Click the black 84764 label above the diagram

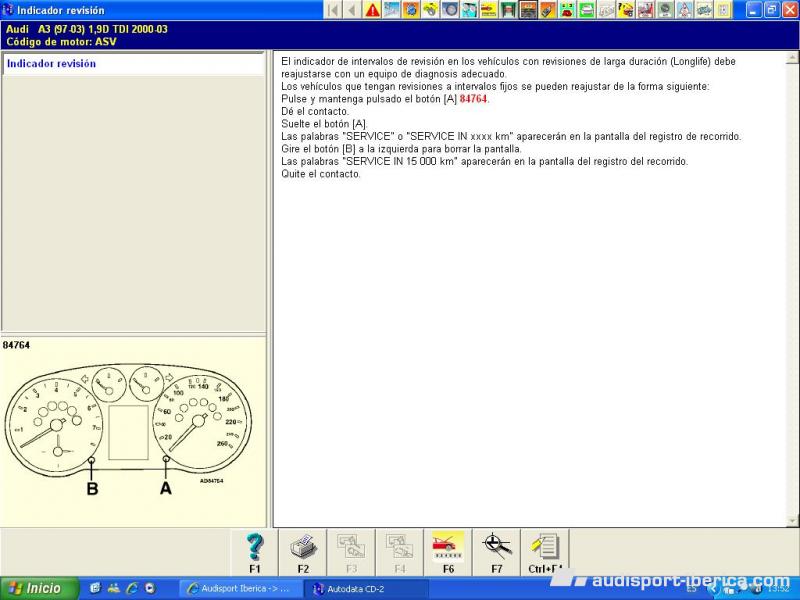tap(16, 345)
